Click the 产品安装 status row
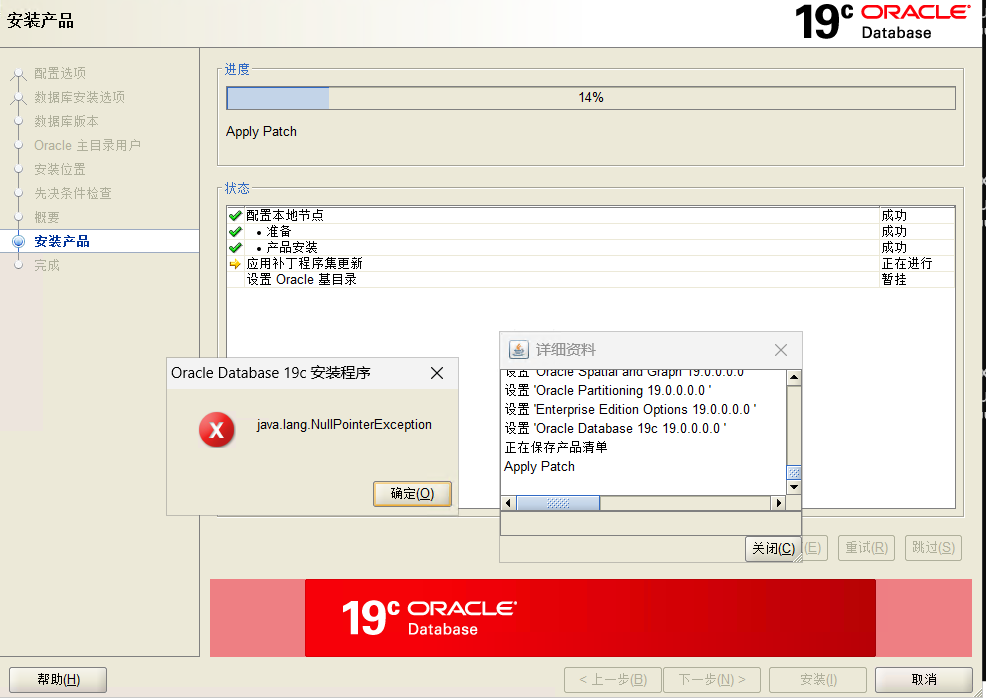Image resolution: width=986 pixels, height=700 pixels. click(590, 248)
